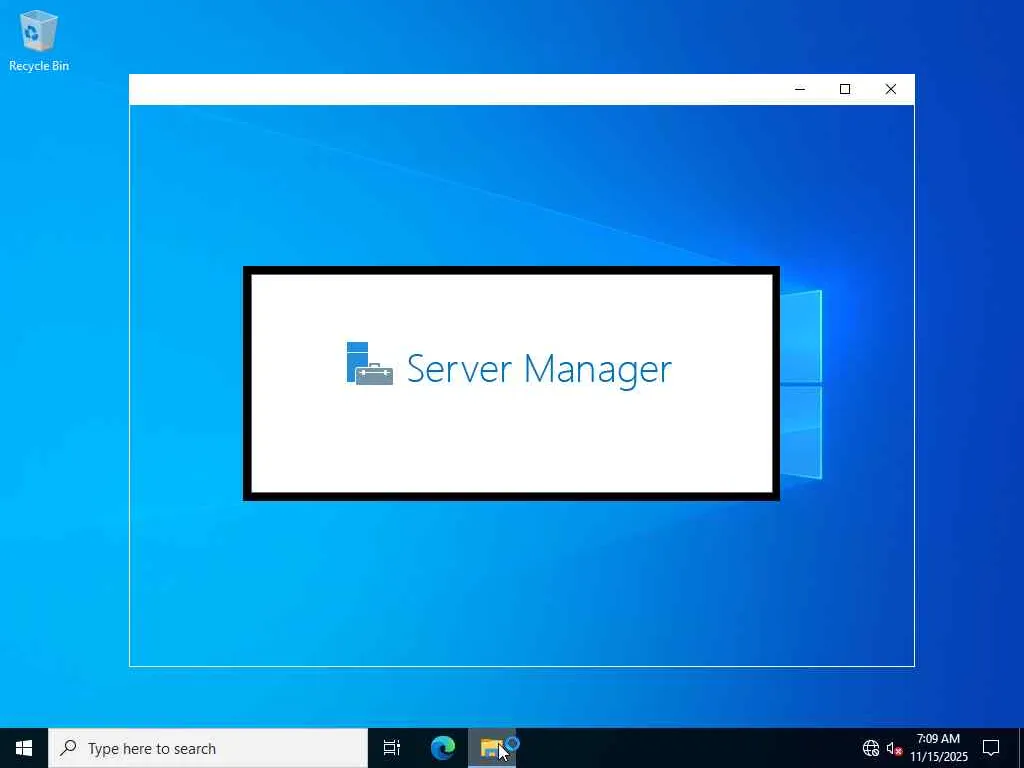The height and width of the screenshot is (768, 1024).
Task: Launch Microsoft Edge from the taskbar
Action: [443, 748]
